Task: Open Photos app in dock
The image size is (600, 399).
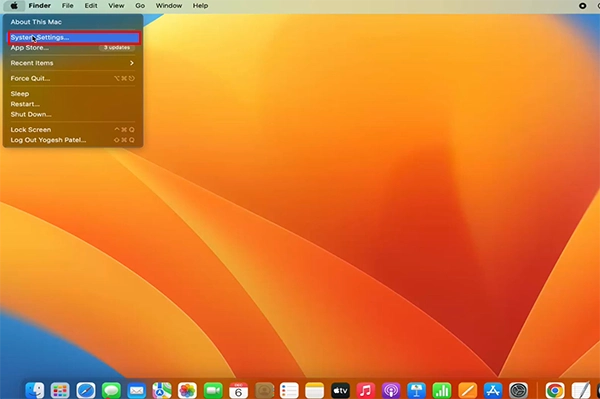Action: 188,391
